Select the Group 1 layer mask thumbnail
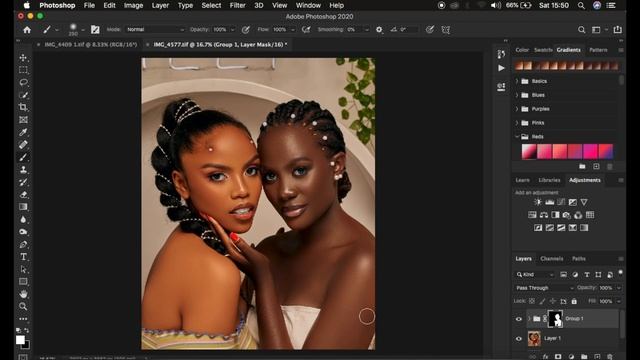Screen dimensions: 640x360 tap(556, 319)
